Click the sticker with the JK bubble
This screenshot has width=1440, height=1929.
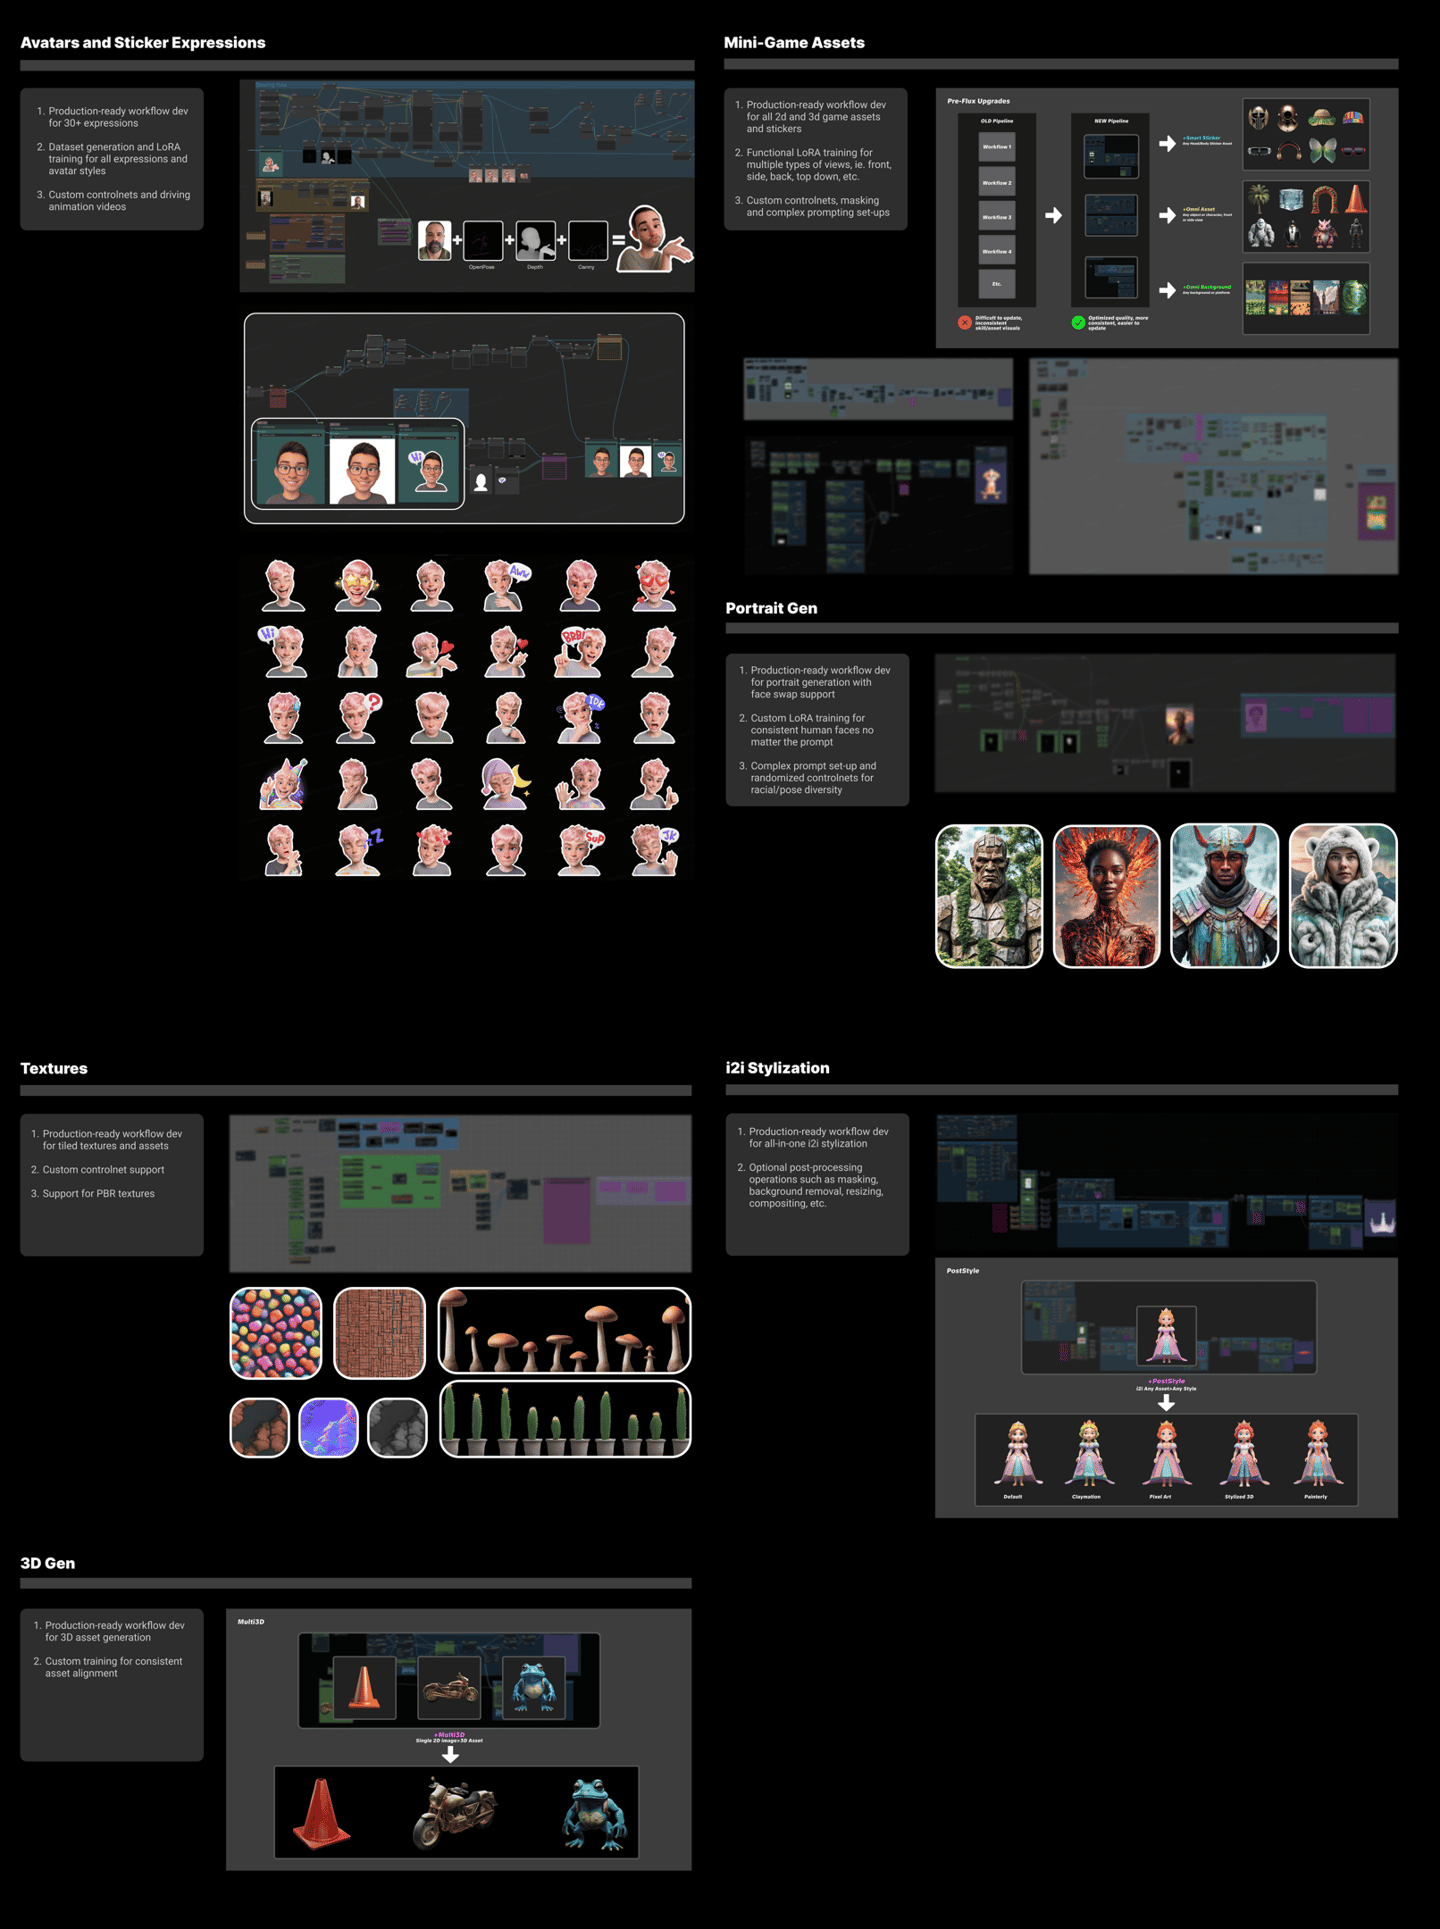654,850
